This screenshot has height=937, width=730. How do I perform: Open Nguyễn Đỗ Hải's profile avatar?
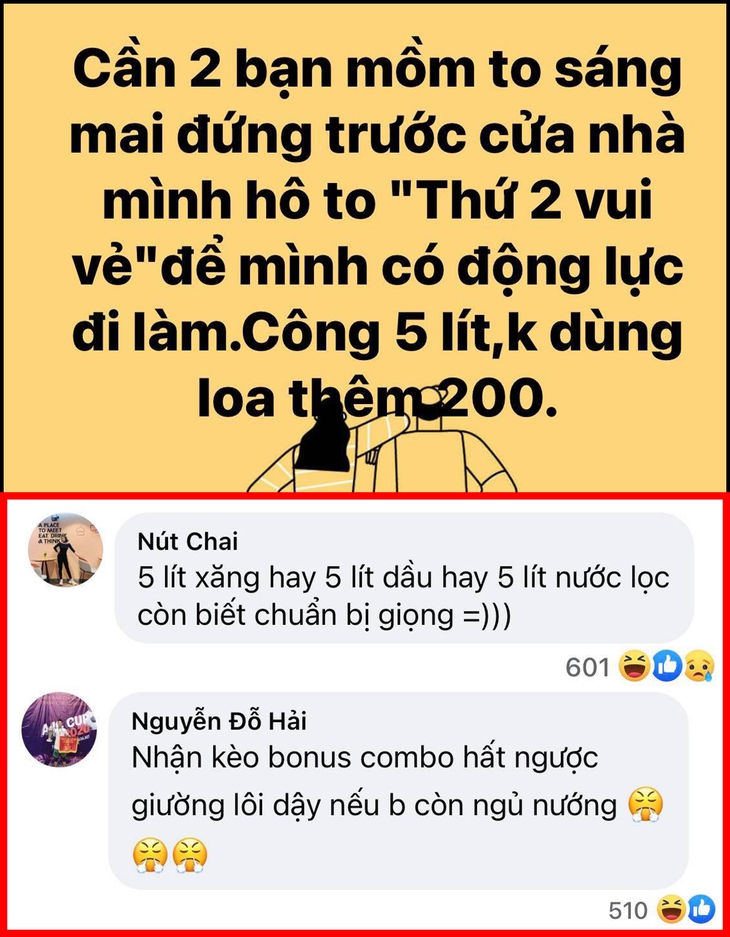(59, 730)
